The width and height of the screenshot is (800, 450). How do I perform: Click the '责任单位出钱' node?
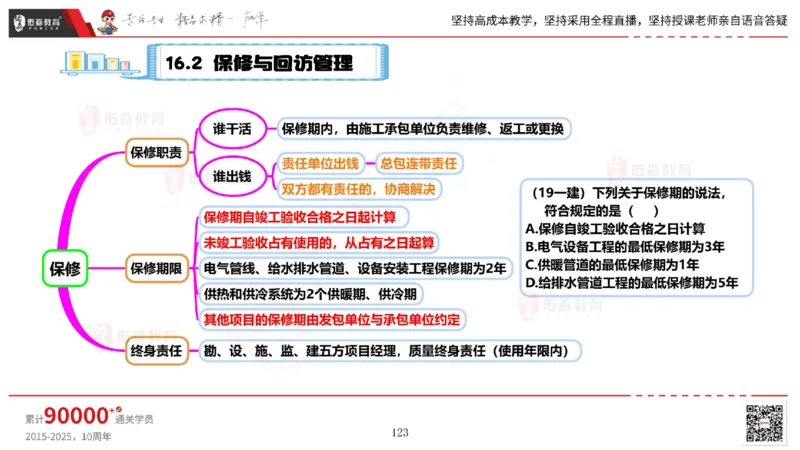(320, 163)
